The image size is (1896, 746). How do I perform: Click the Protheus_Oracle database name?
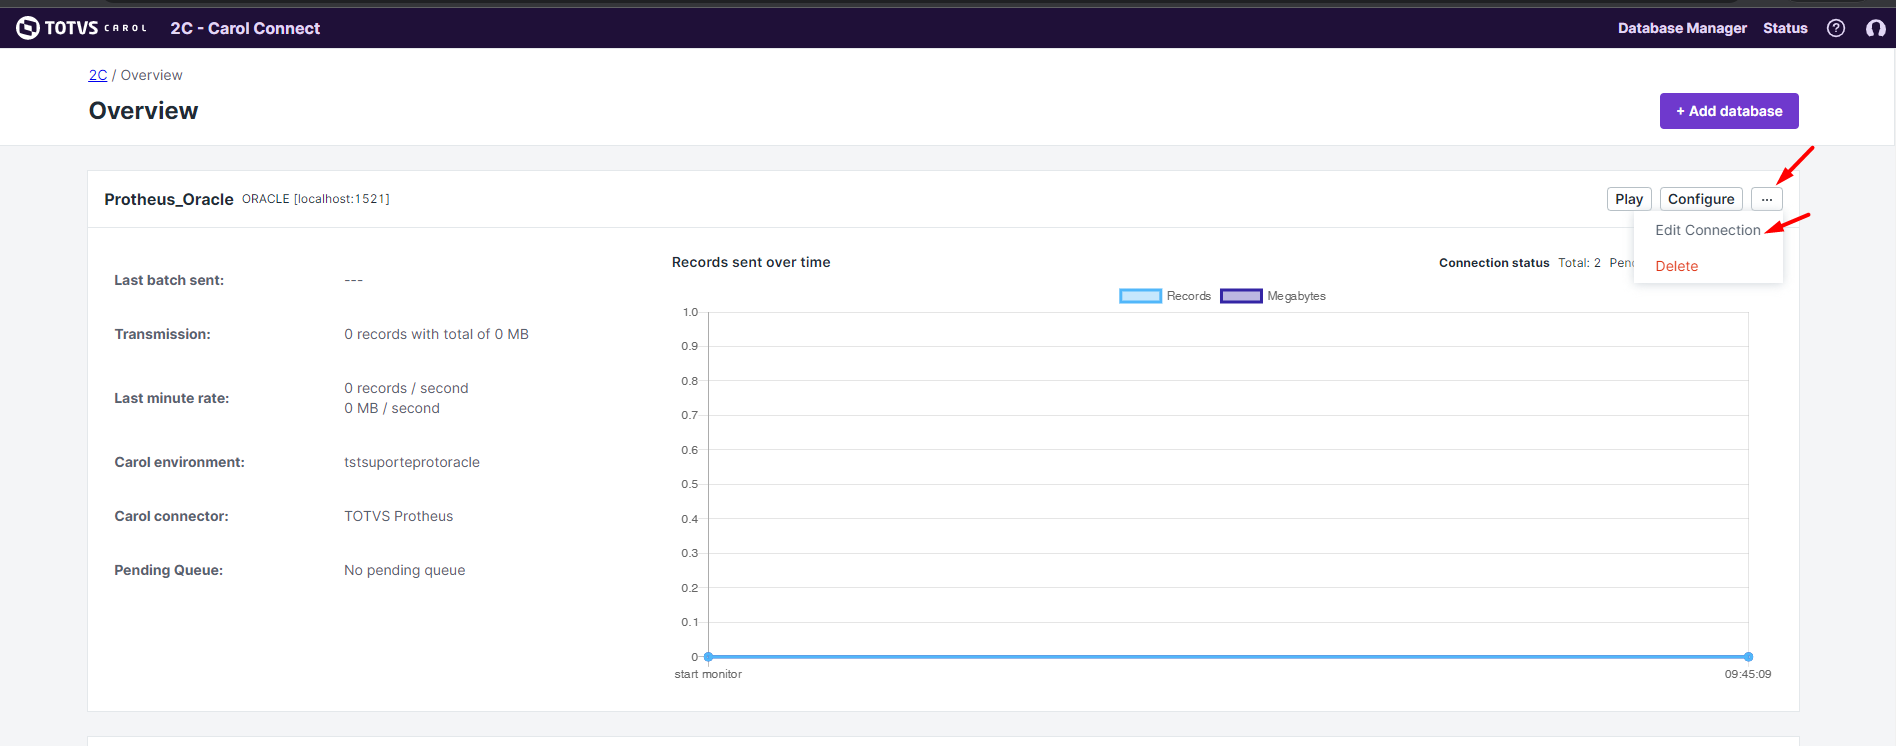pos(169,199)
